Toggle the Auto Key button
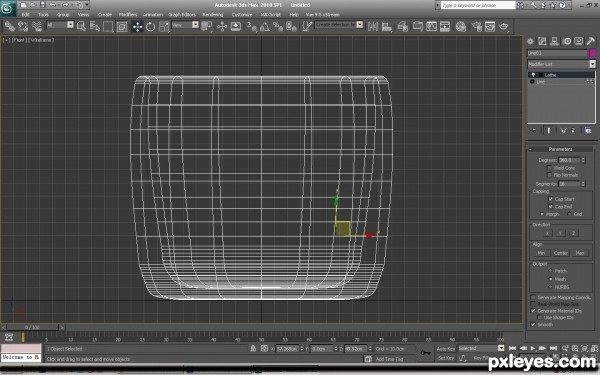The image size is (600, 375). click(x=446, y=349)
